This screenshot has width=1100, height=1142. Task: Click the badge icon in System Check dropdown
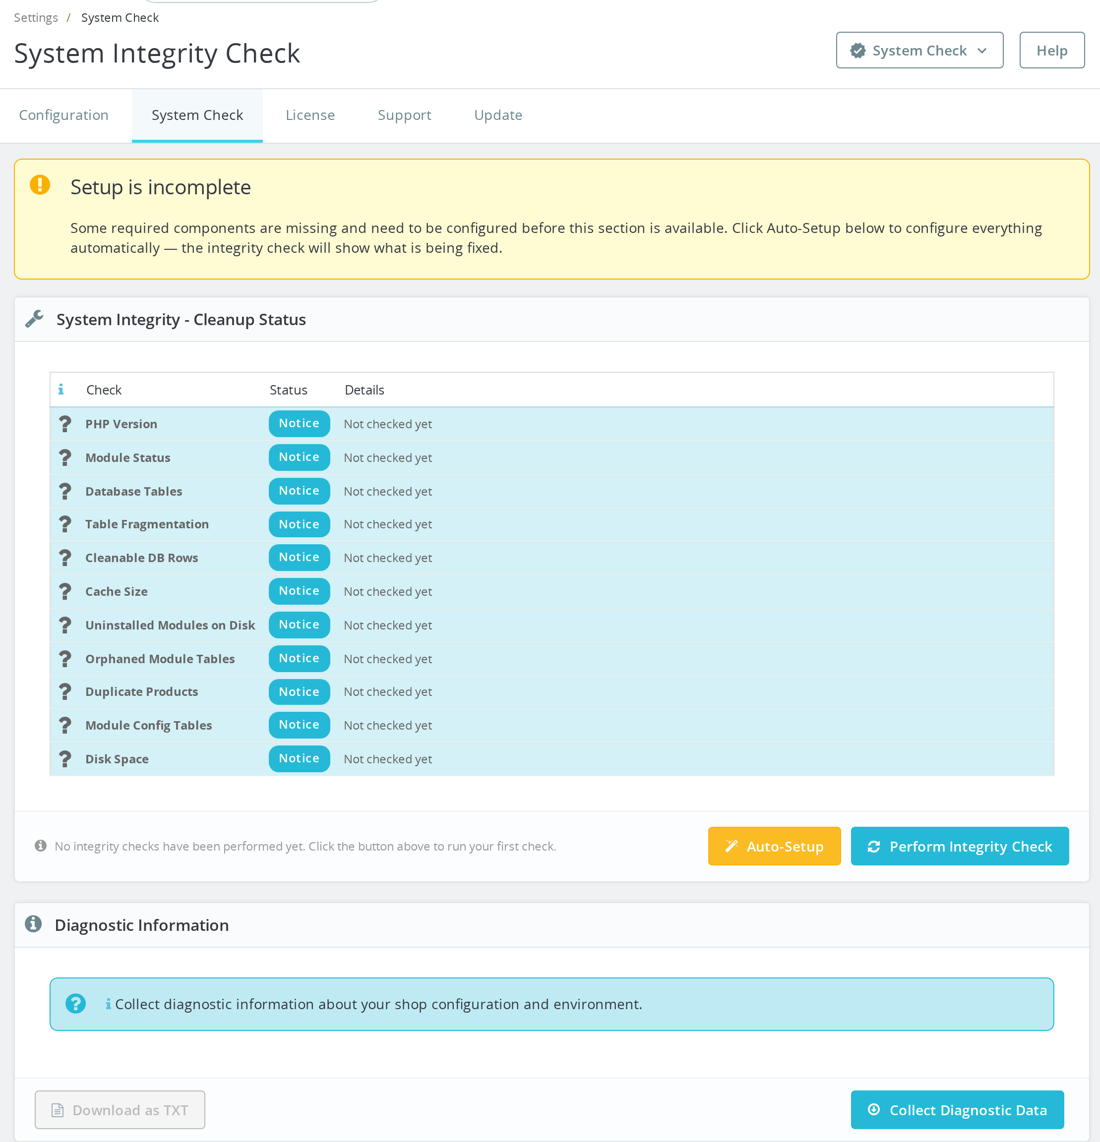(x=858, y=50)
